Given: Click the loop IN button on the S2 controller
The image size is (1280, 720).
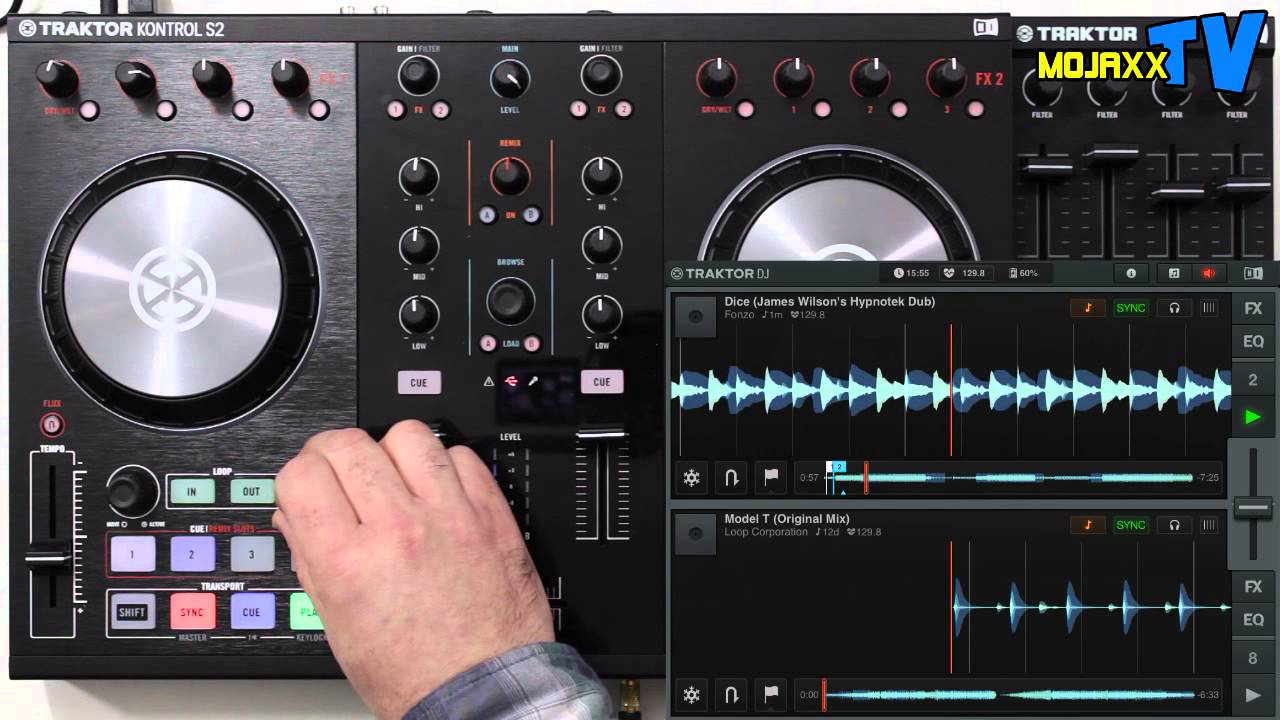Looking at the screenshot, I should tap(191, 491).
